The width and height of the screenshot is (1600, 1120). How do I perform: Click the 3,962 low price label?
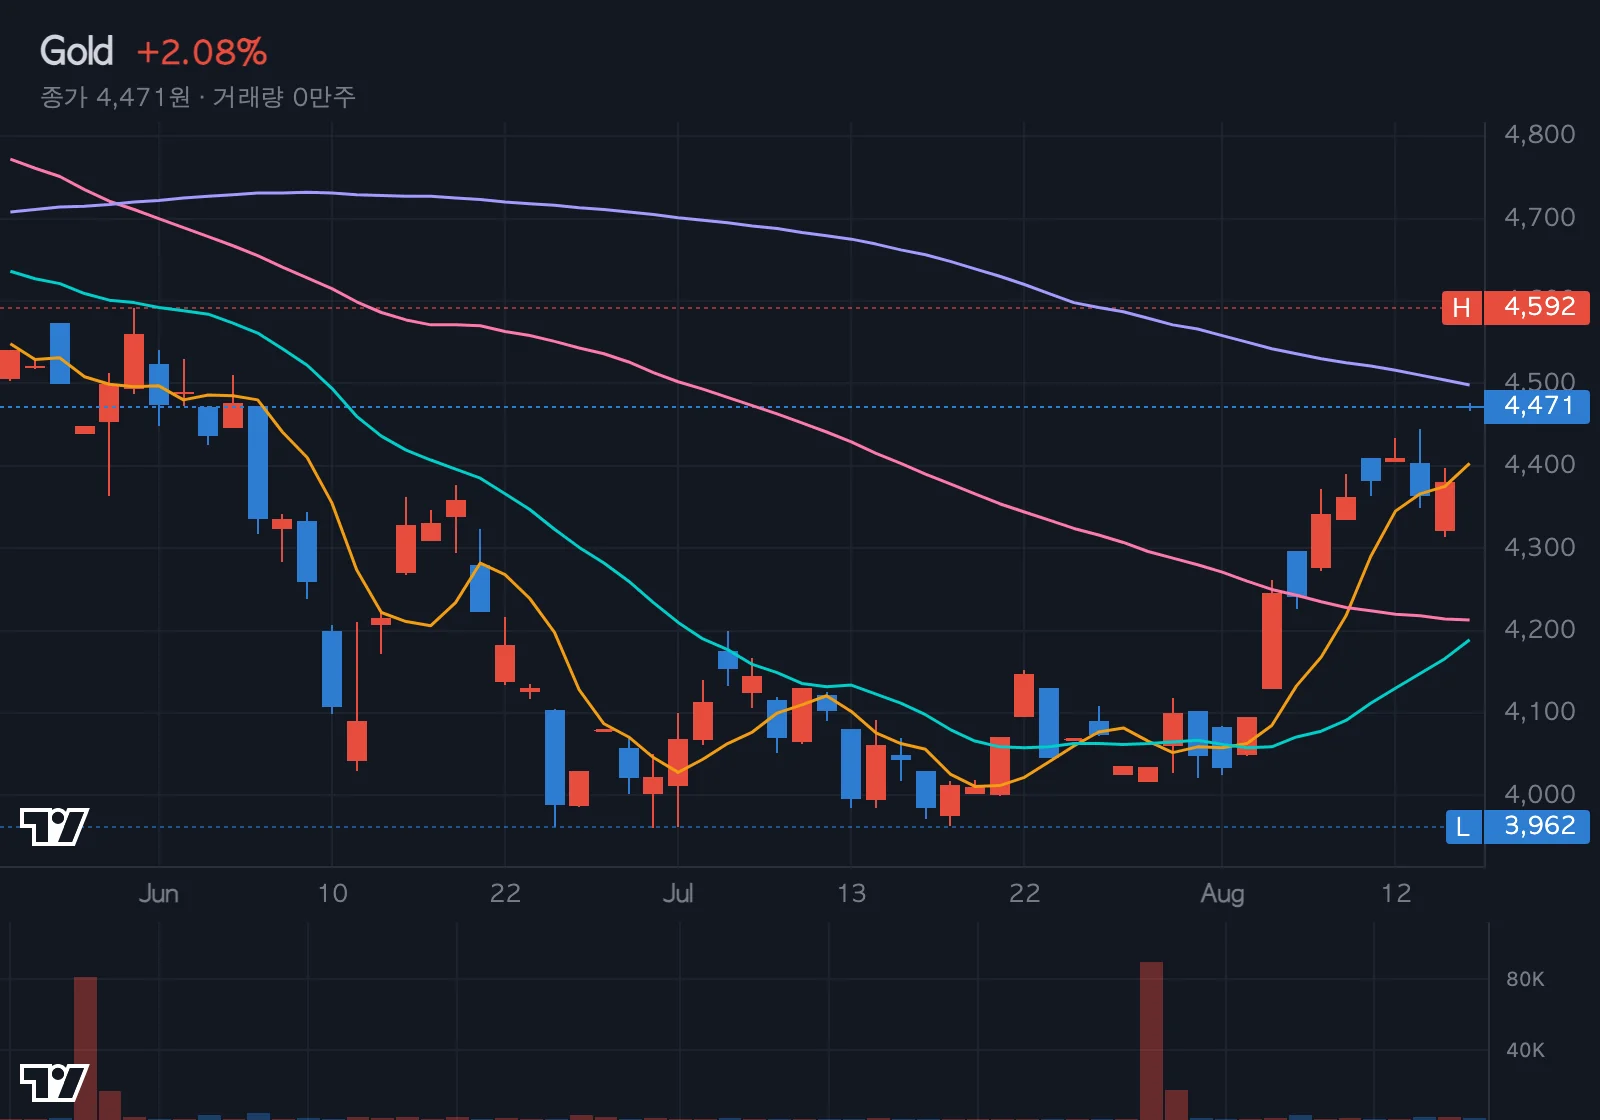(1538, 826)
